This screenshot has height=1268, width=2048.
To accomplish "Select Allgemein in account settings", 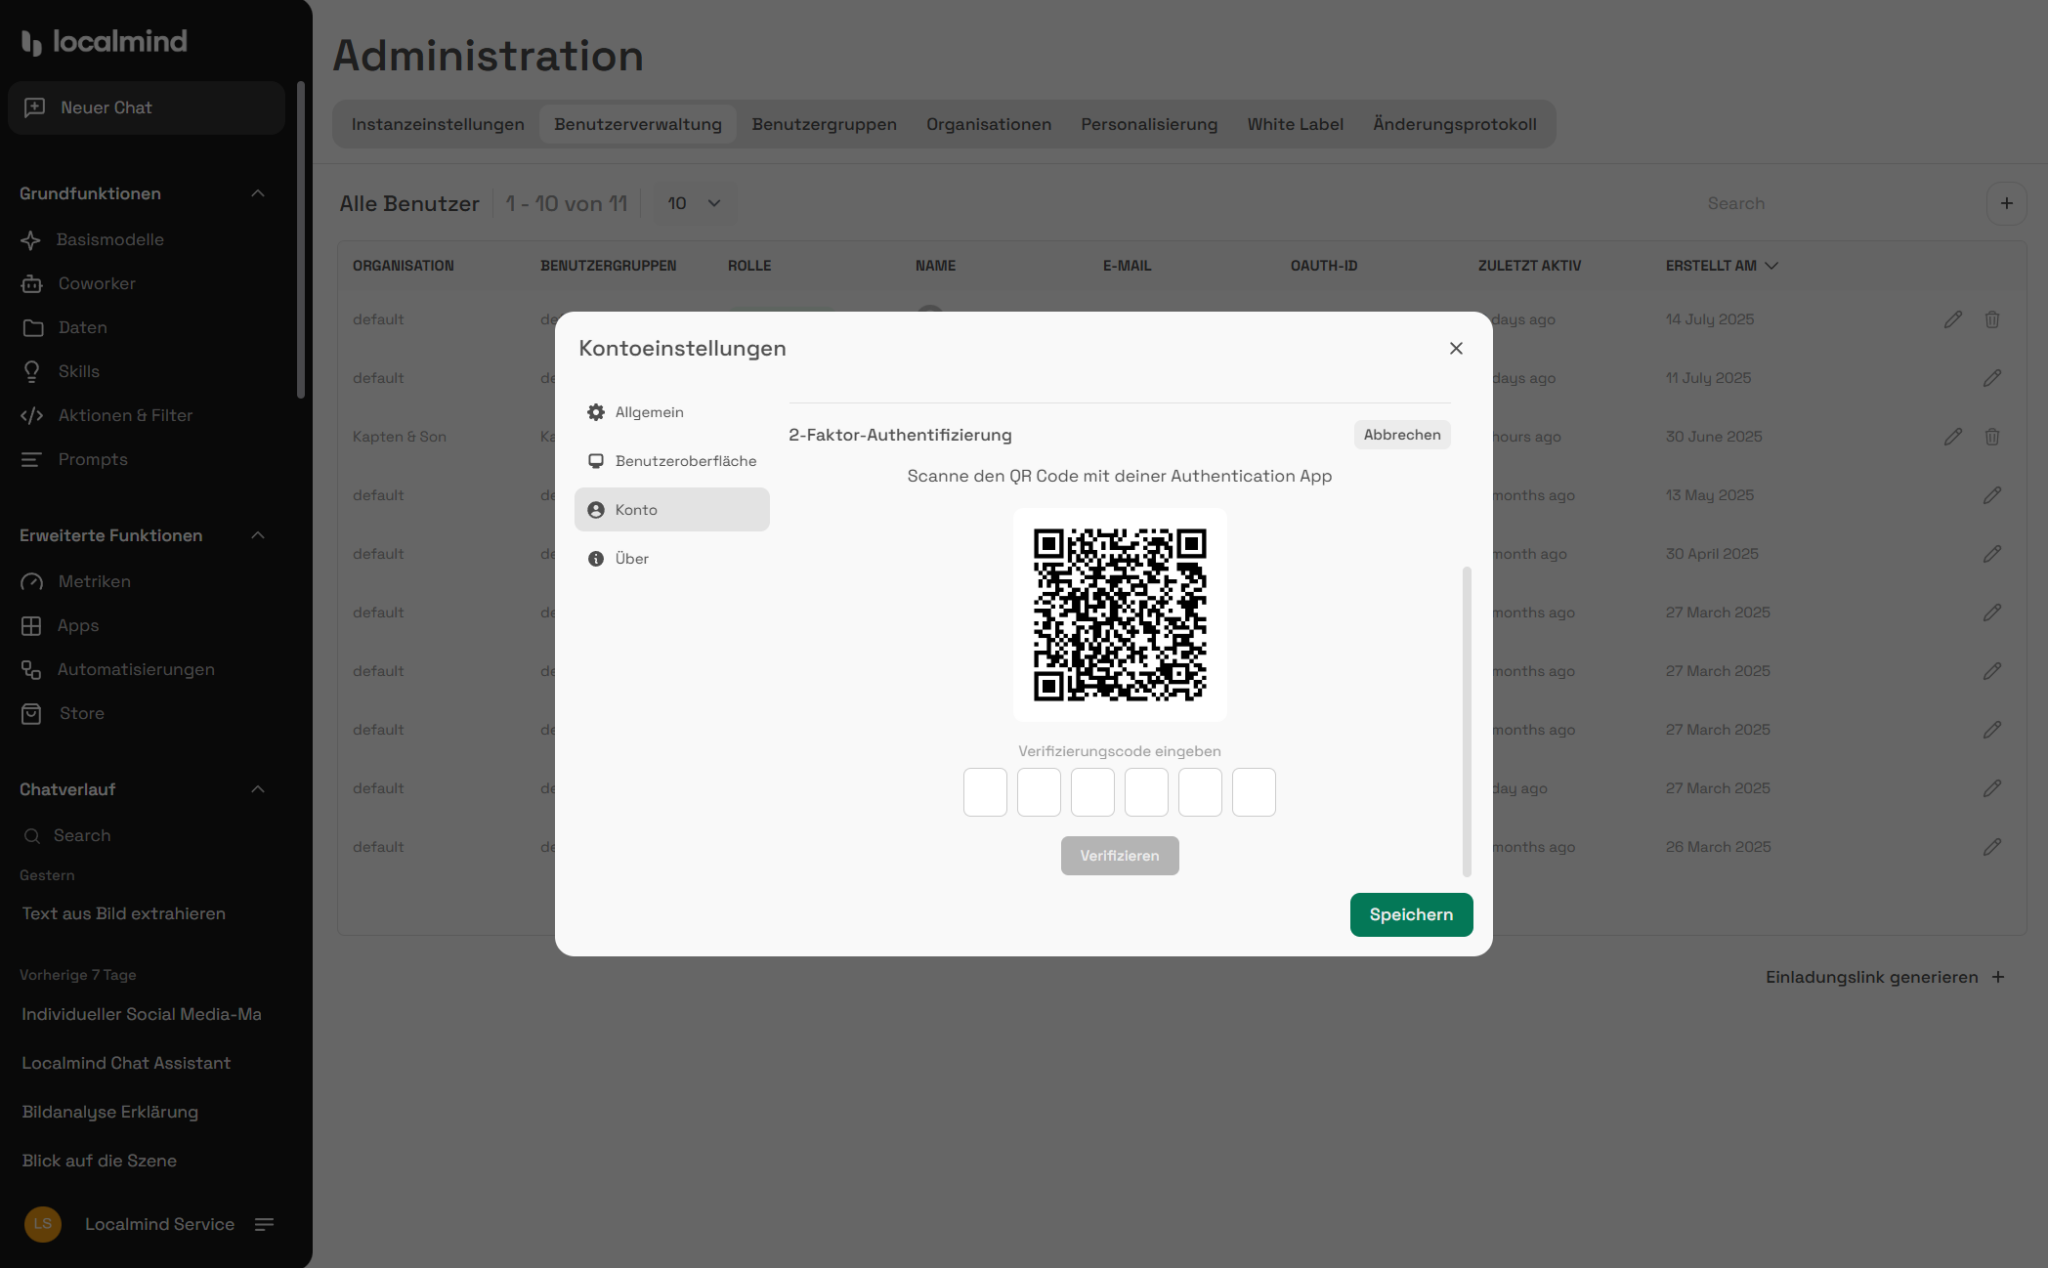I will [649, 412].
